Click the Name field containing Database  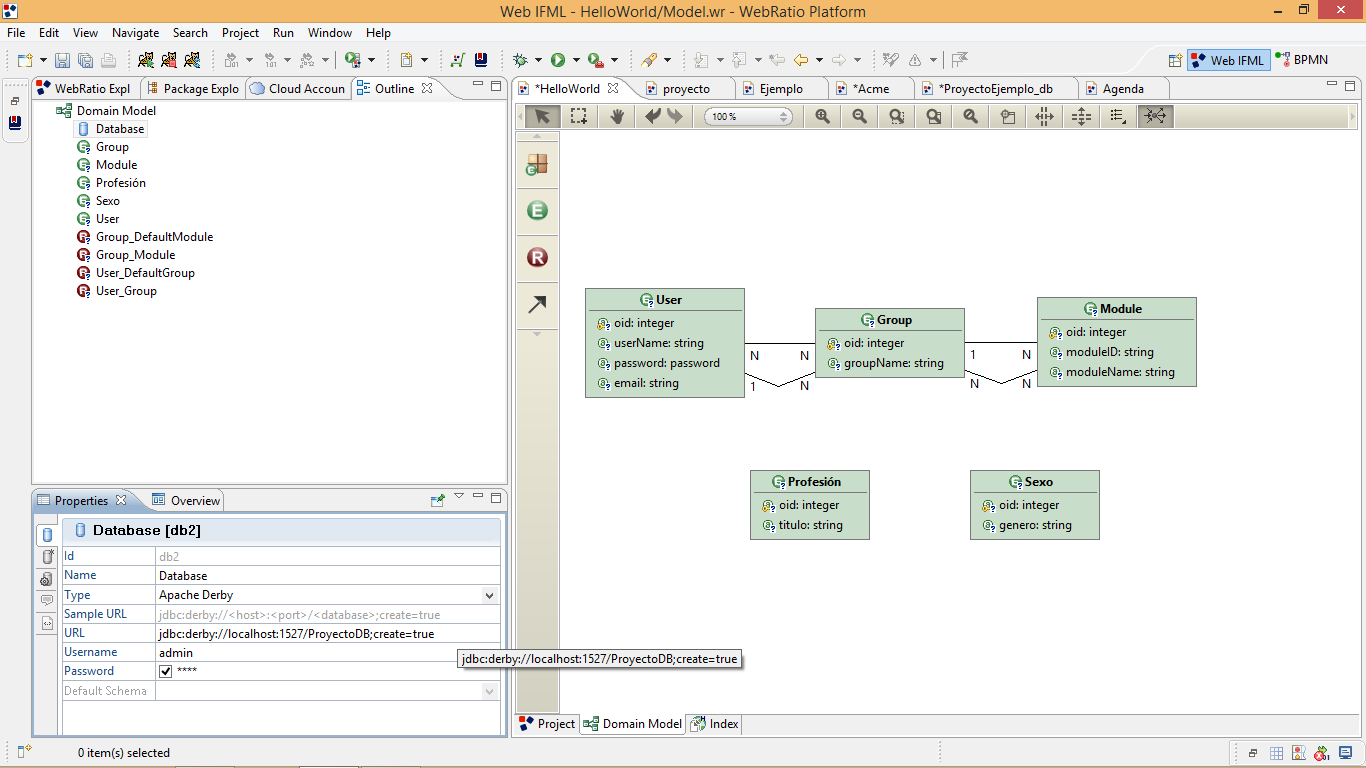point(328,576)
